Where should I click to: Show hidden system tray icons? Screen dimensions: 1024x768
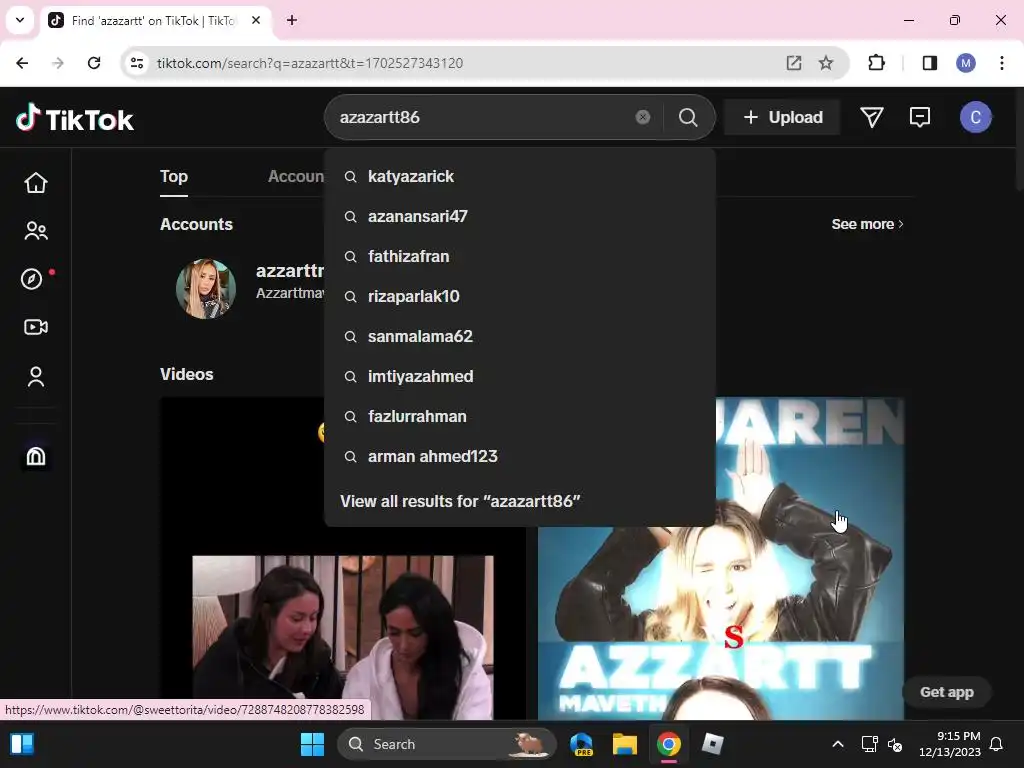838,744
